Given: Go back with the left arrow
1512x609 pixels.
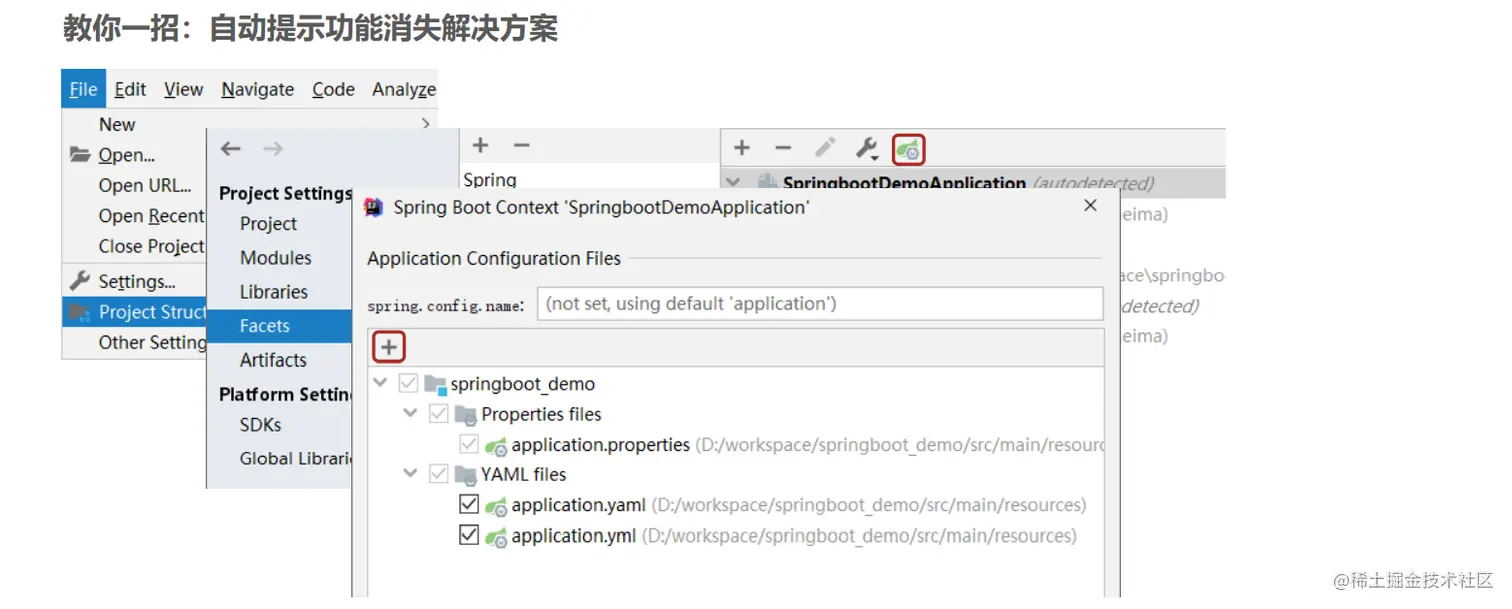Looking at the screenshot, I should pos(231,148).
